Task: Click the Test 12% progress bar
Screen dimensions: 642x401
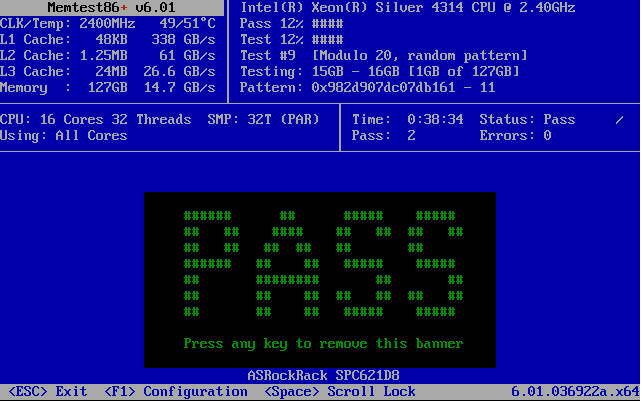Action: pos(327,40)
